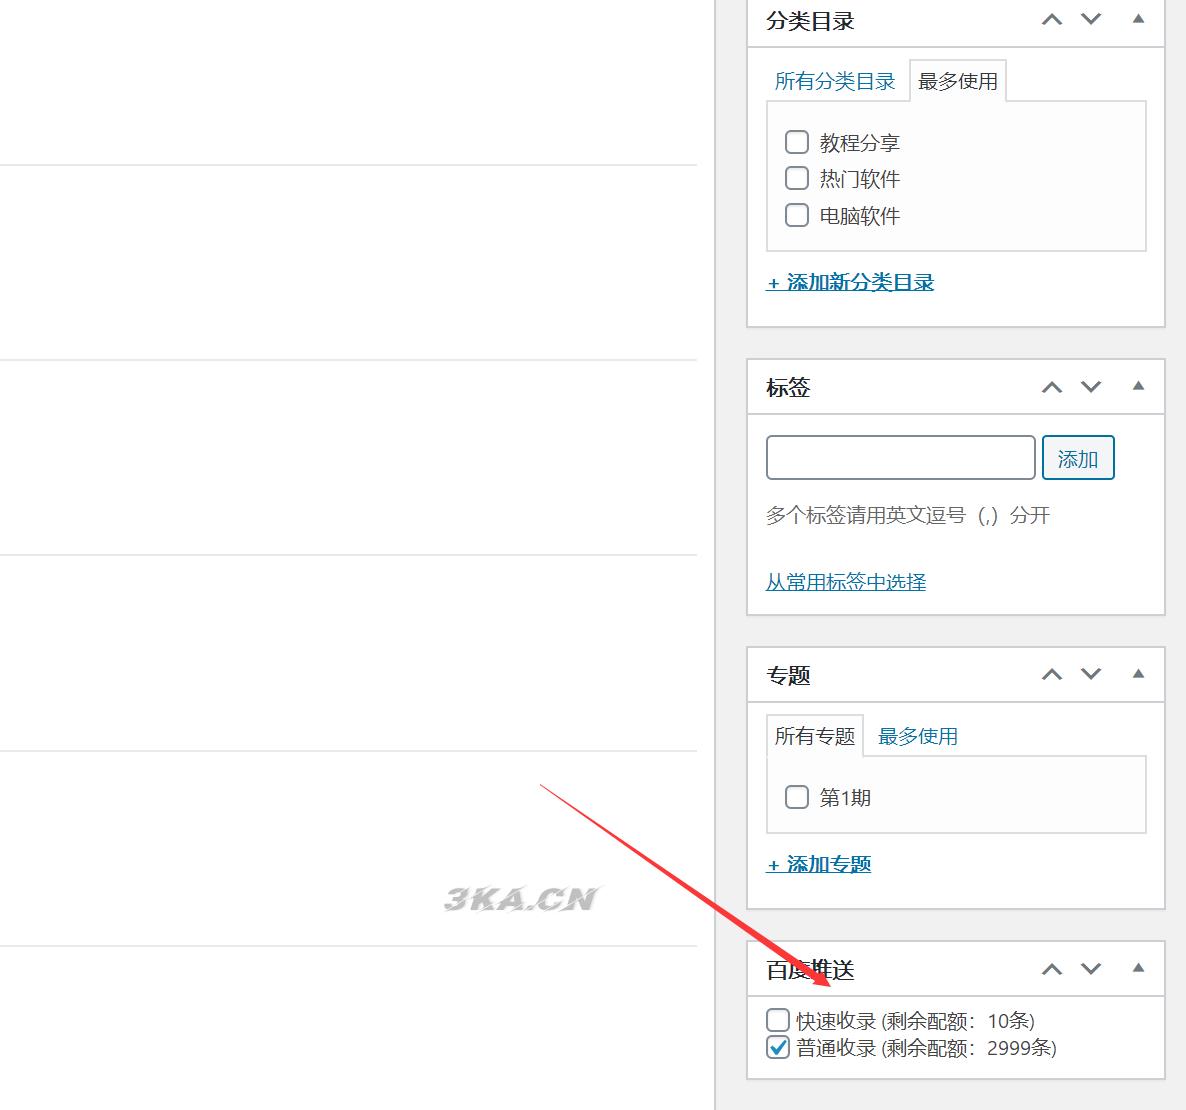Click the 添加专题 link
The width and height of the screenshot is (1186, 1110).
point(819,864)
